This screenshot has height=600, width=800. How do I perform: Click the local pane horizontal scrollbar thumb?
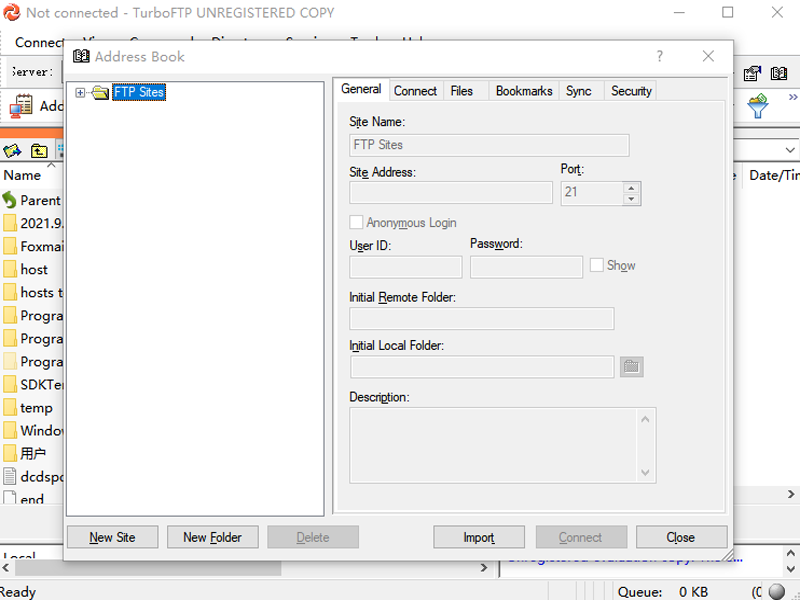click(148, 568)
